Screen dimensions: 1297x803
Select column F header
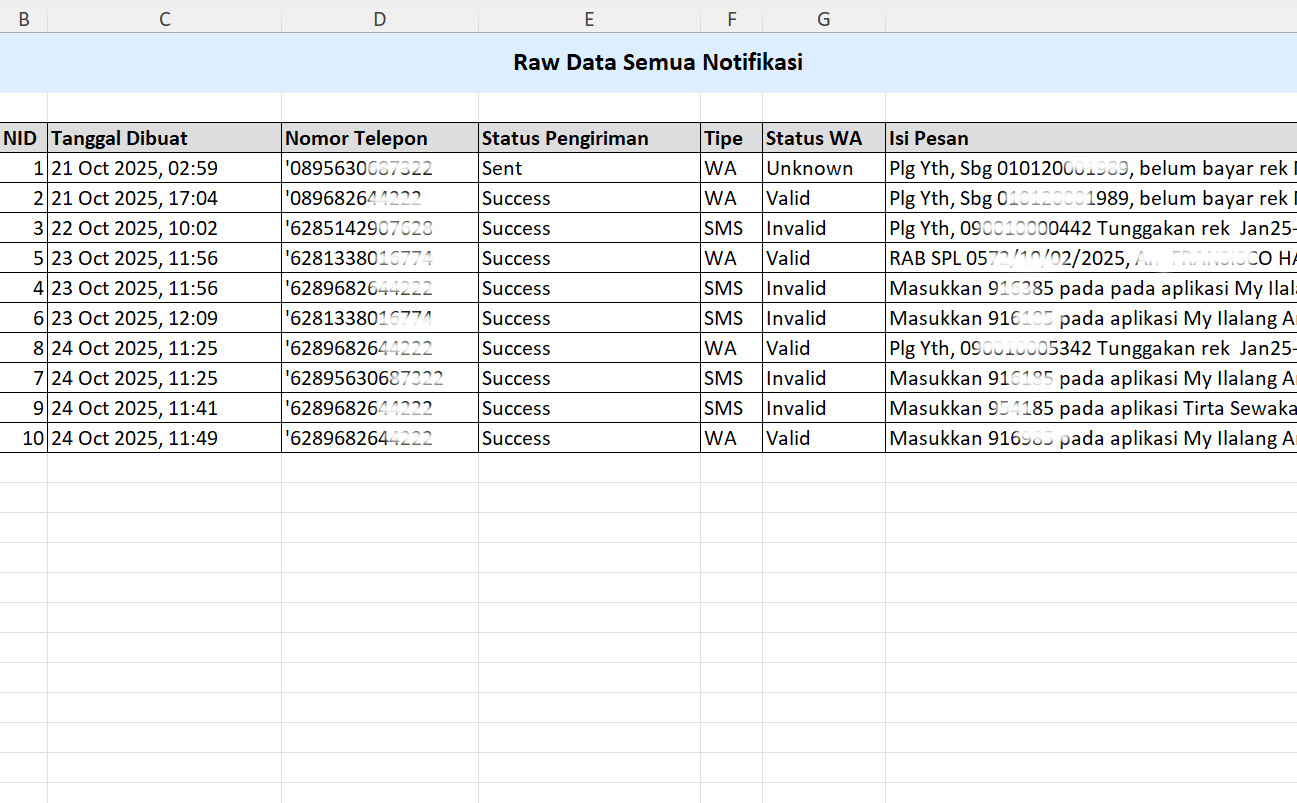tap(731, 19)
